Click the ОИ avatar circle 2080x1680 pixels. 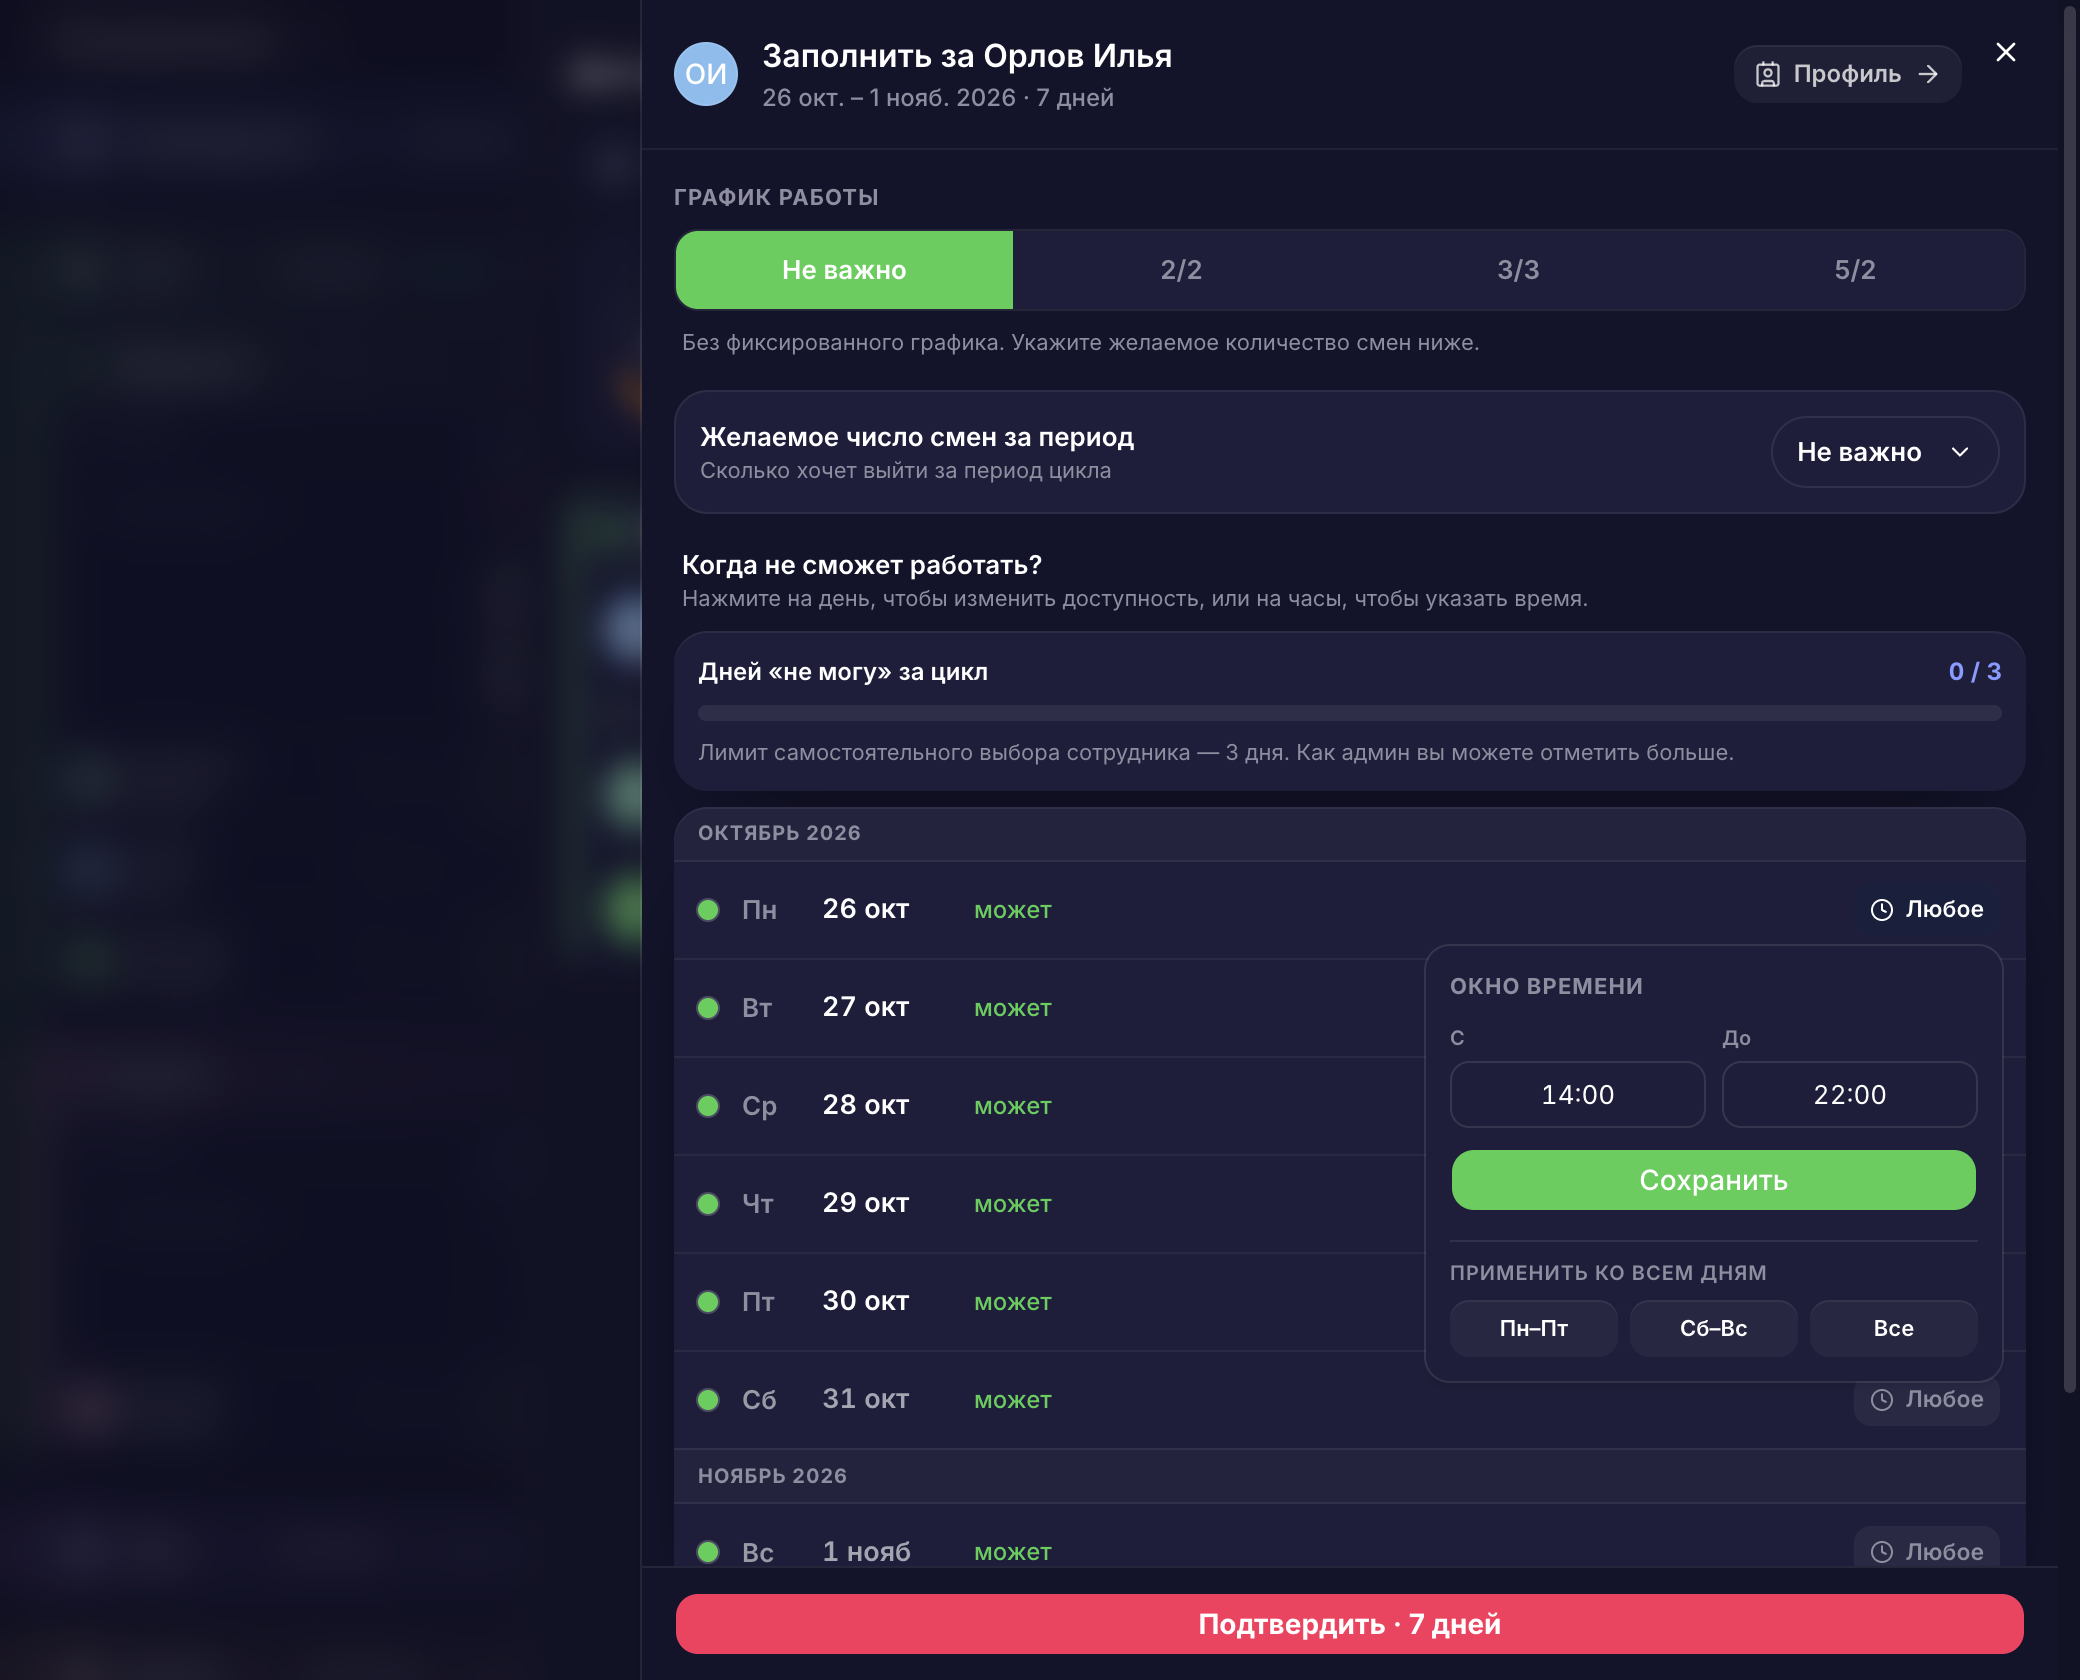pos(706,74)
